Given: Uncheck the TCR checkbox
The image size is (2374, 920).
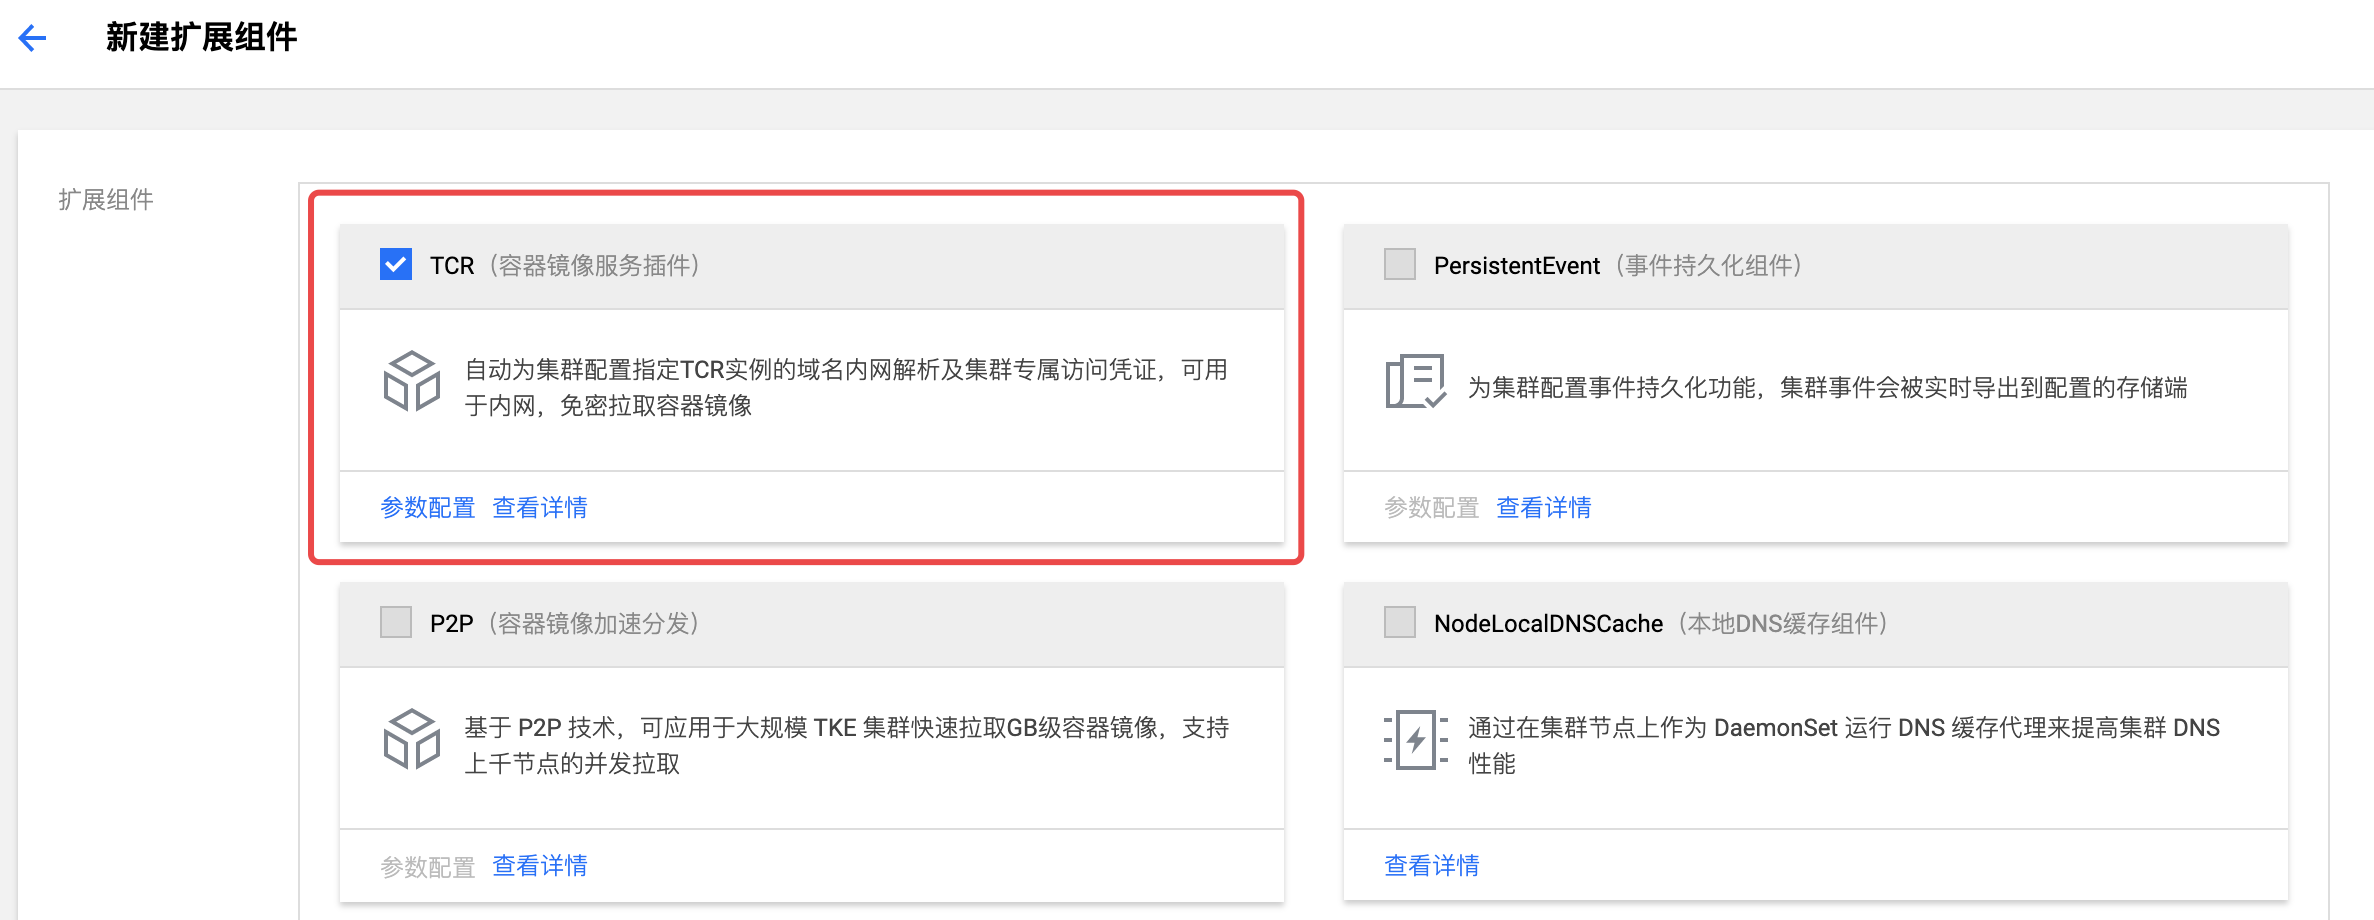Looking at the screenshot, I should [396, 264].
